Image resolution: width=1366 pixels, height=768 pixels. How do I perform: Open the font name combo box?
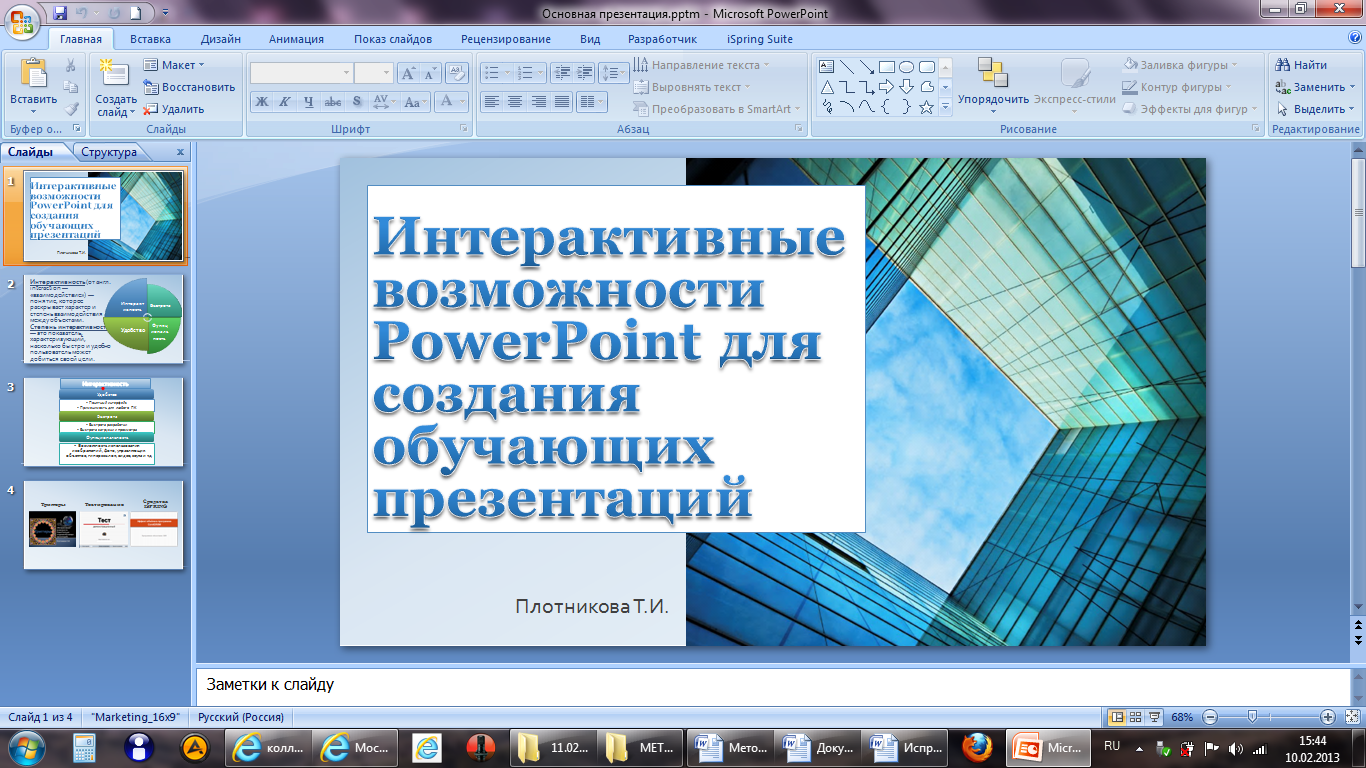tap(301, 73)
